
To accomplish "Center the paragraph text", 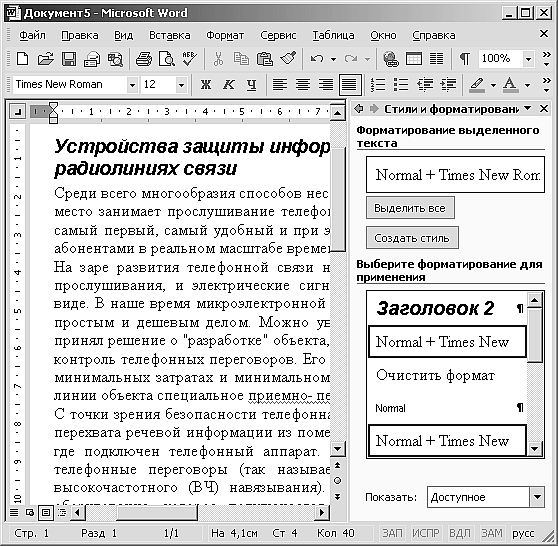I will coord(303,85).
